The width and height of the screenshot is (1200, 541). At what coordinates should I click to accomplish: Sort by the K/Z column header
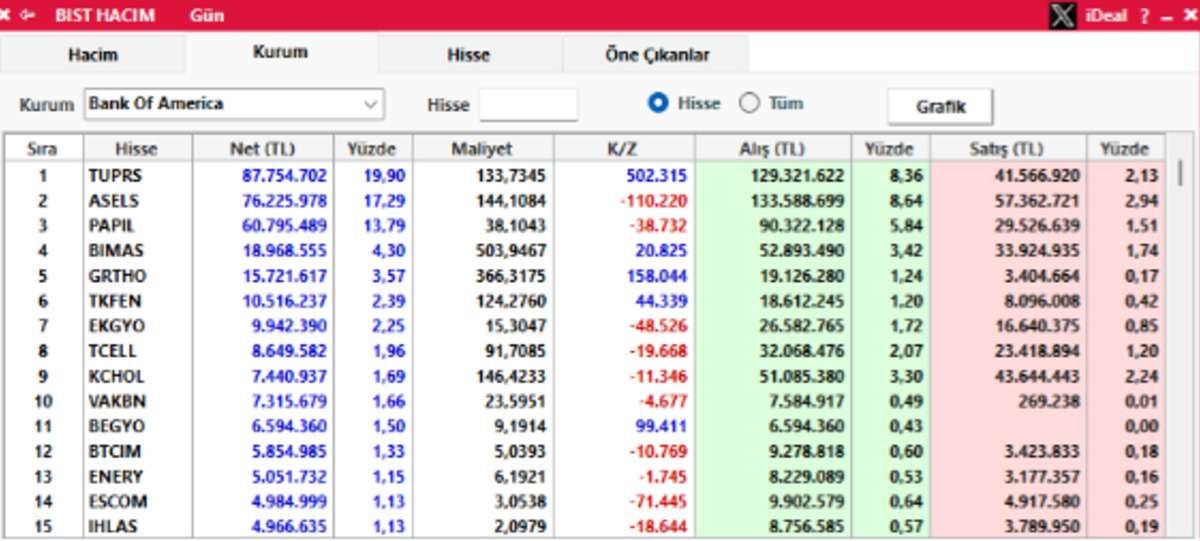622,149
